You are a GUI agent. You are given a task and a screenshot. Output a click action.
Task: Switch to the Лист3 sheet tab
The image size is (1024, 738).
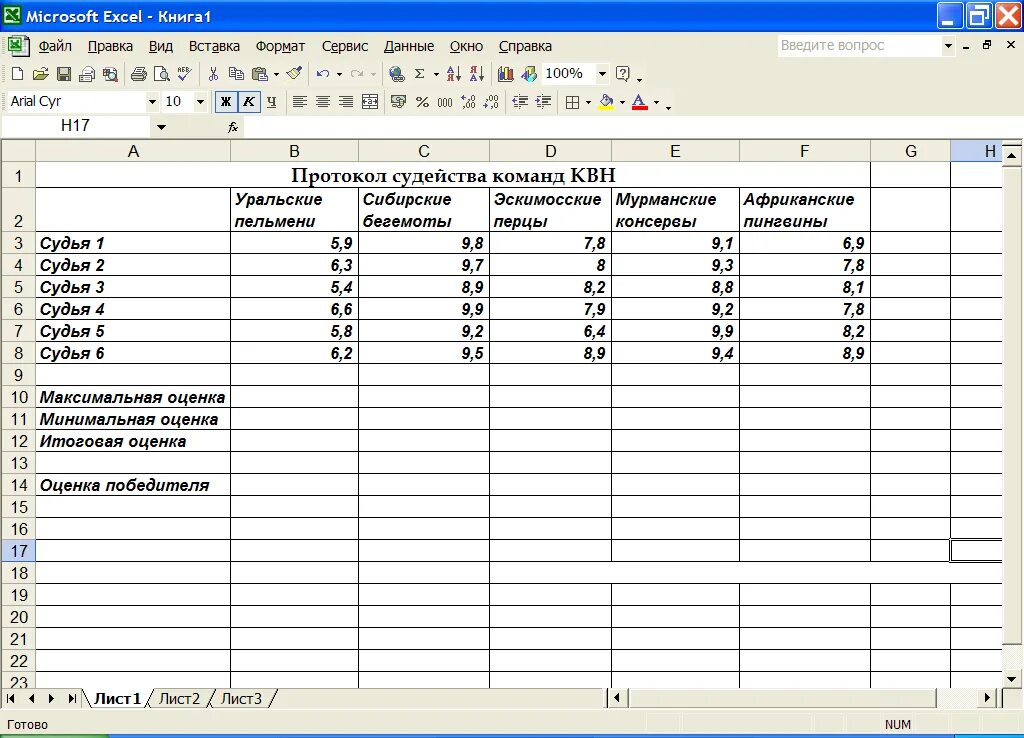[x=241, y=699]
